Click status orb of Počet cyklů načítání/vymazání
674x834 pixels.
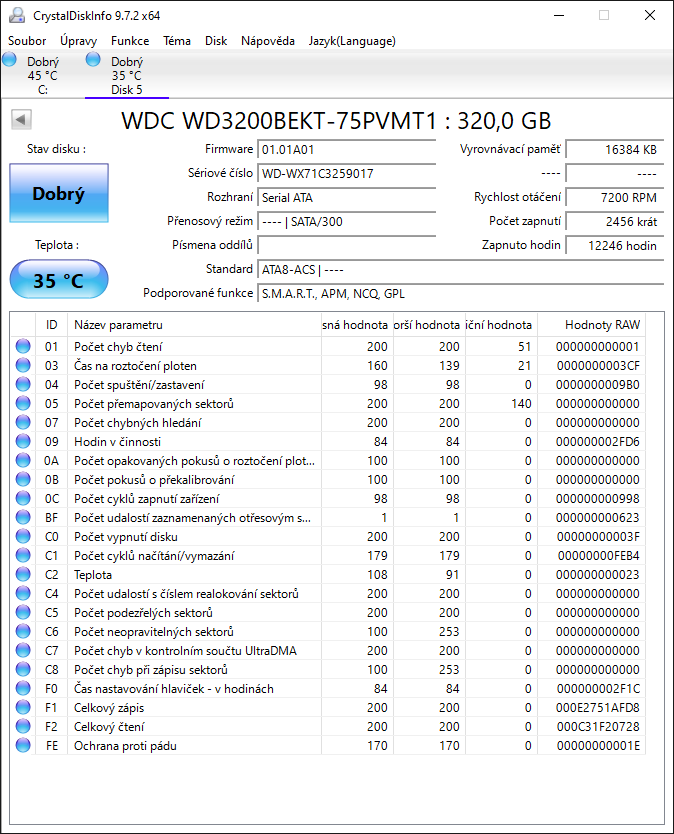[23, 555]
